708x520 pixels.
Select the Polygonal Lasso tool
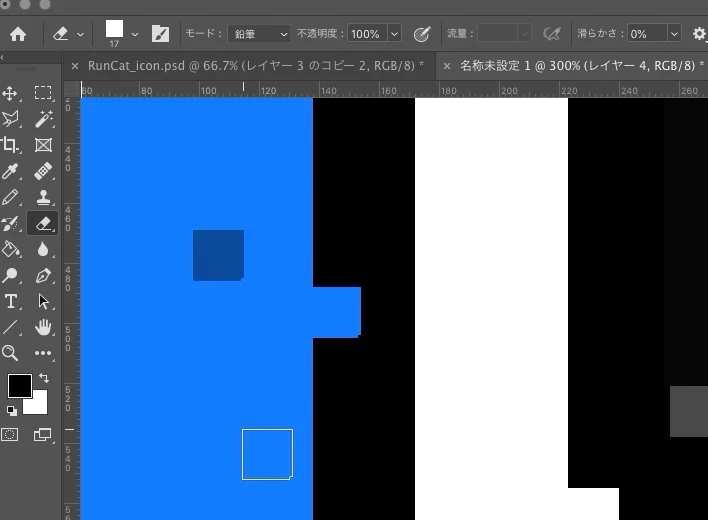point(11,119)
